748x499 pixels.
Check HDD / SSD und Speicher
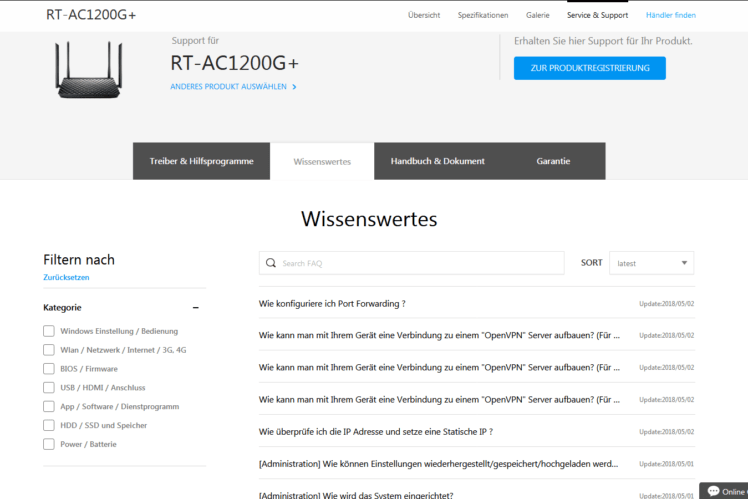(49, 425)
